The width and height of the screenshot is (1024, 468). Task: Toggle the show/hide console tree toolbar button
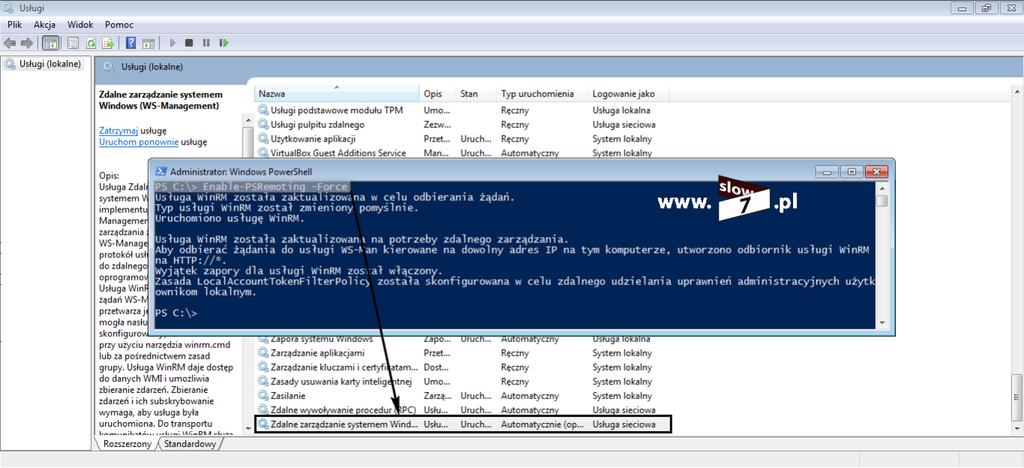click(50, 43)
